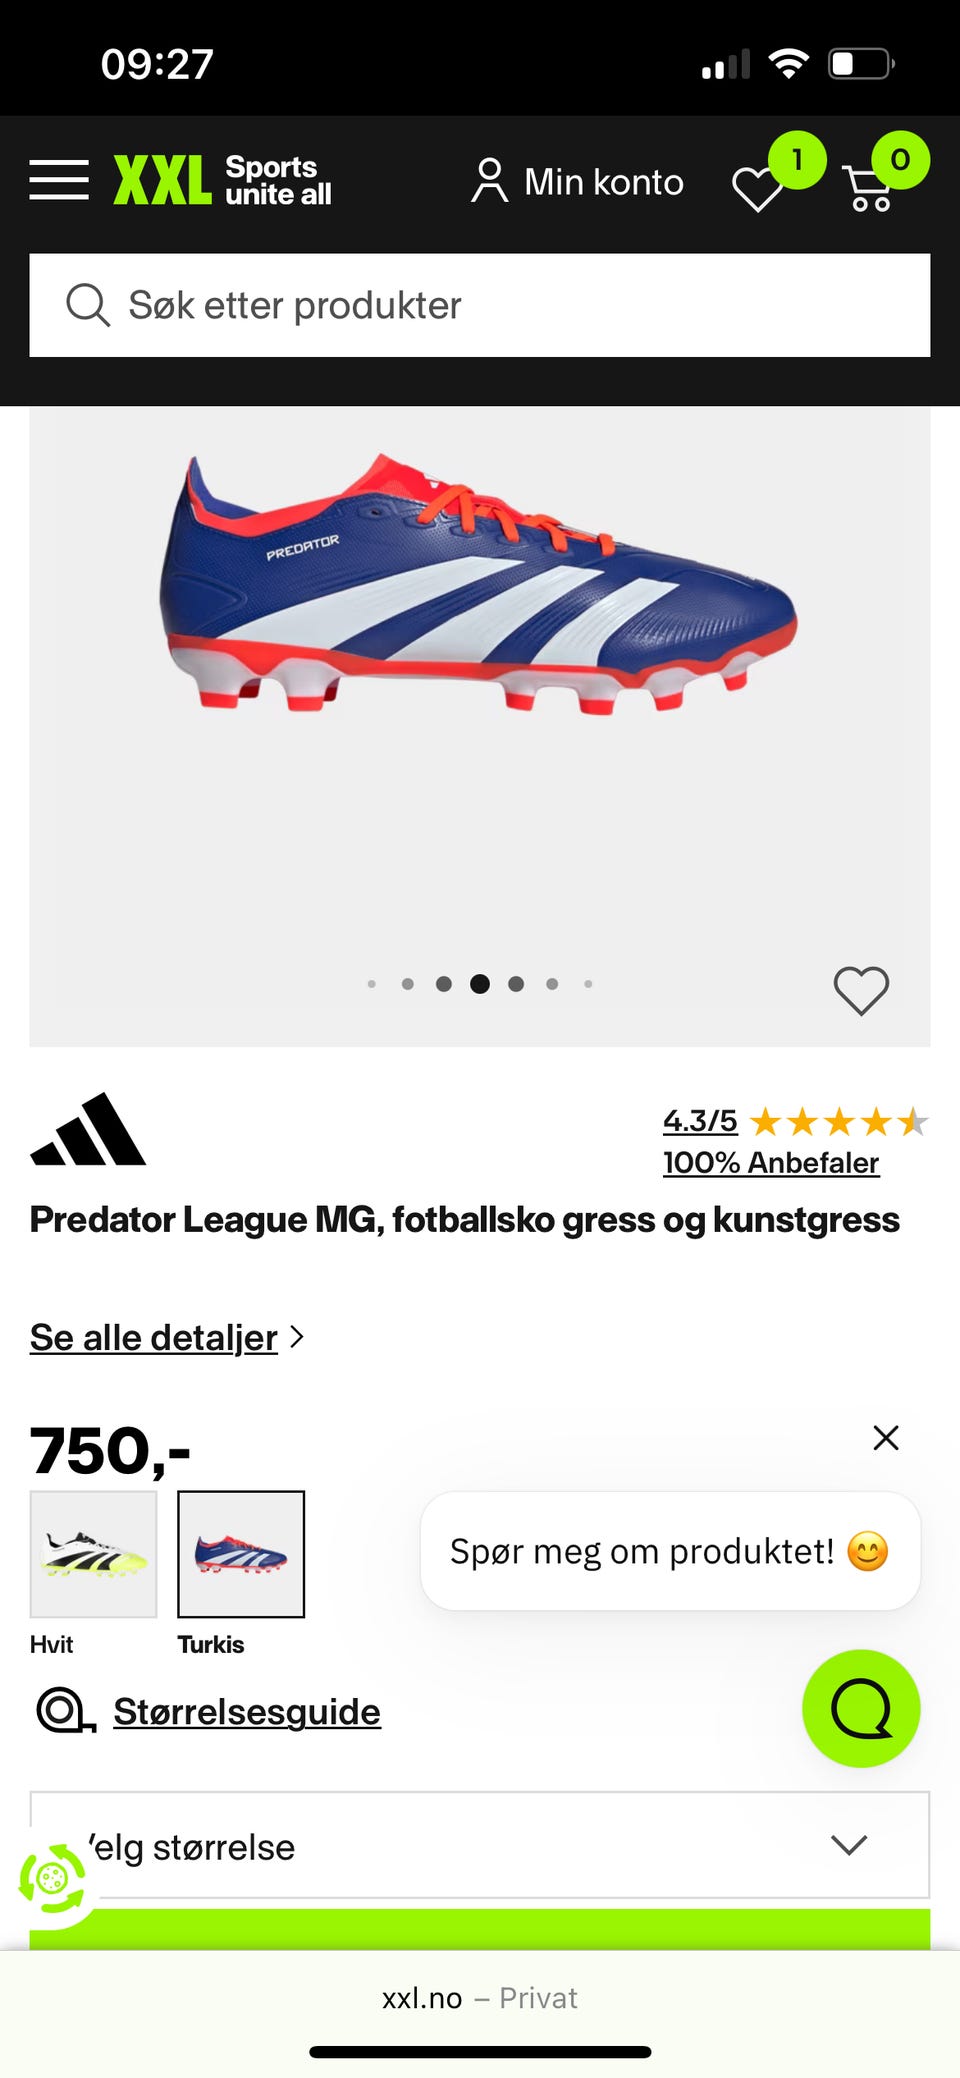Image resolution: width=960 pixels, height=2078 pixels.
Task: Add product to favorites via heart on image
Action: [861, 991]
